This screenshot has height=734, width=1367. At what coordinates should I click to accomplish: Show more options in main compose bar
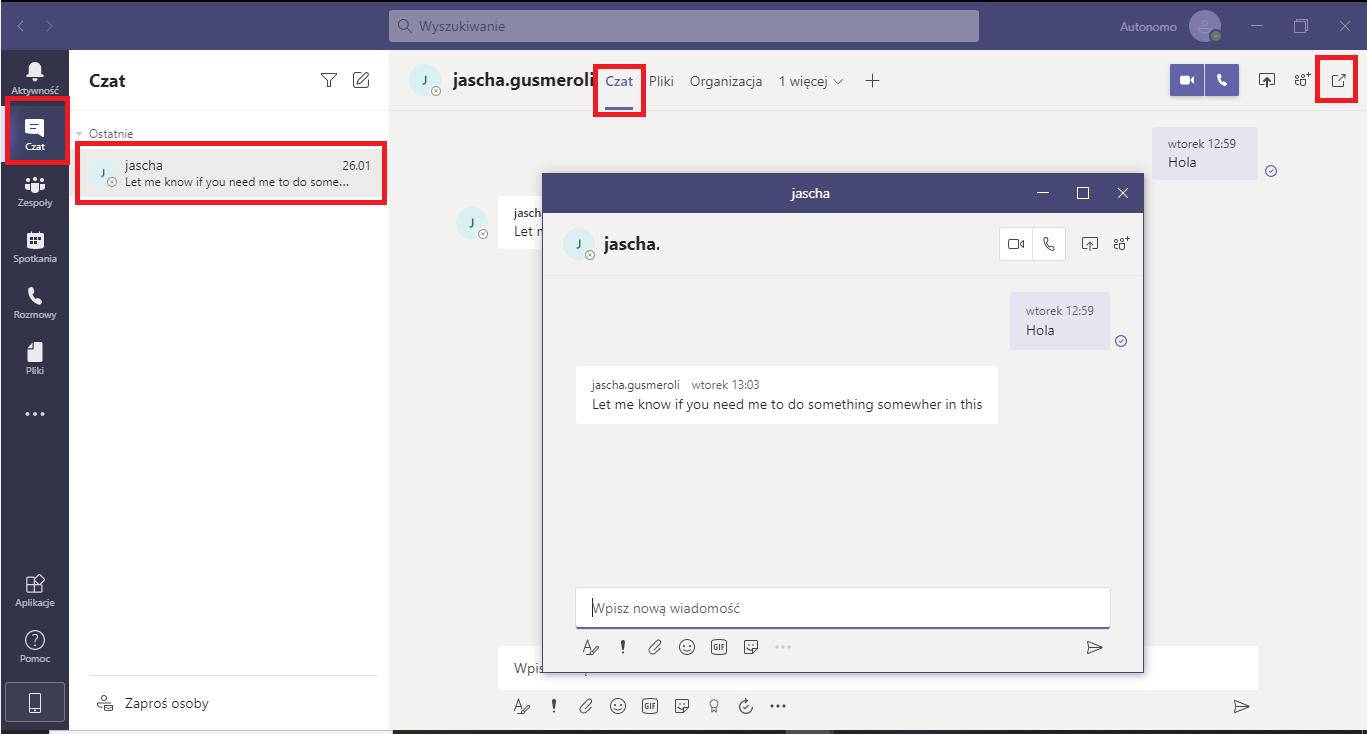(778, 707)
